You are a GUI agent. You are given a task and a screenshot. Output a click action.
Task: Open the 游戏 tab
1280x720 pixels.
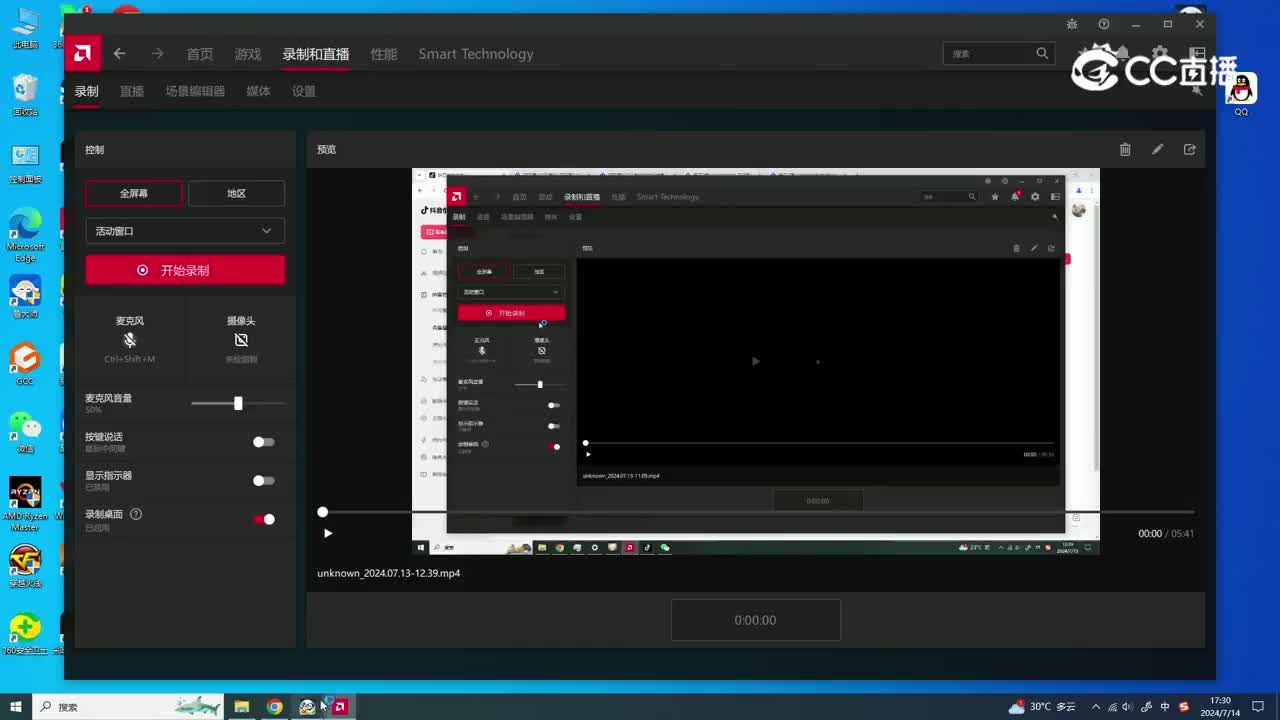point(248,54)
